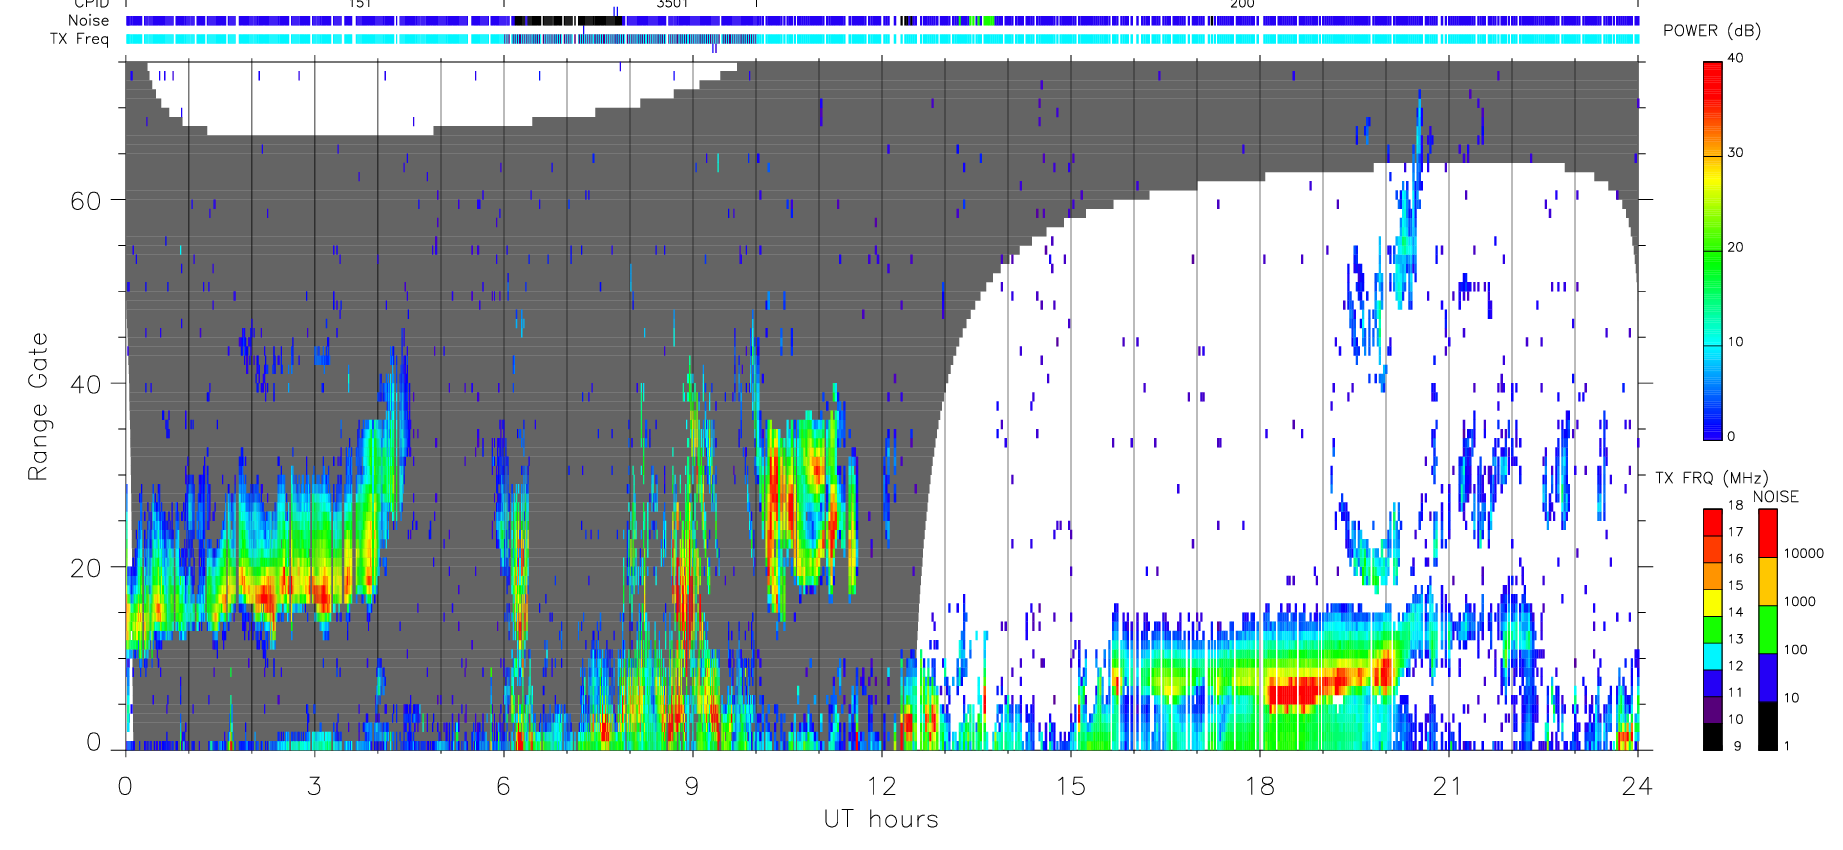Click the 13 label on the TX frequency scale
The image size is (1843, 850).
(x=1735, y=639)
